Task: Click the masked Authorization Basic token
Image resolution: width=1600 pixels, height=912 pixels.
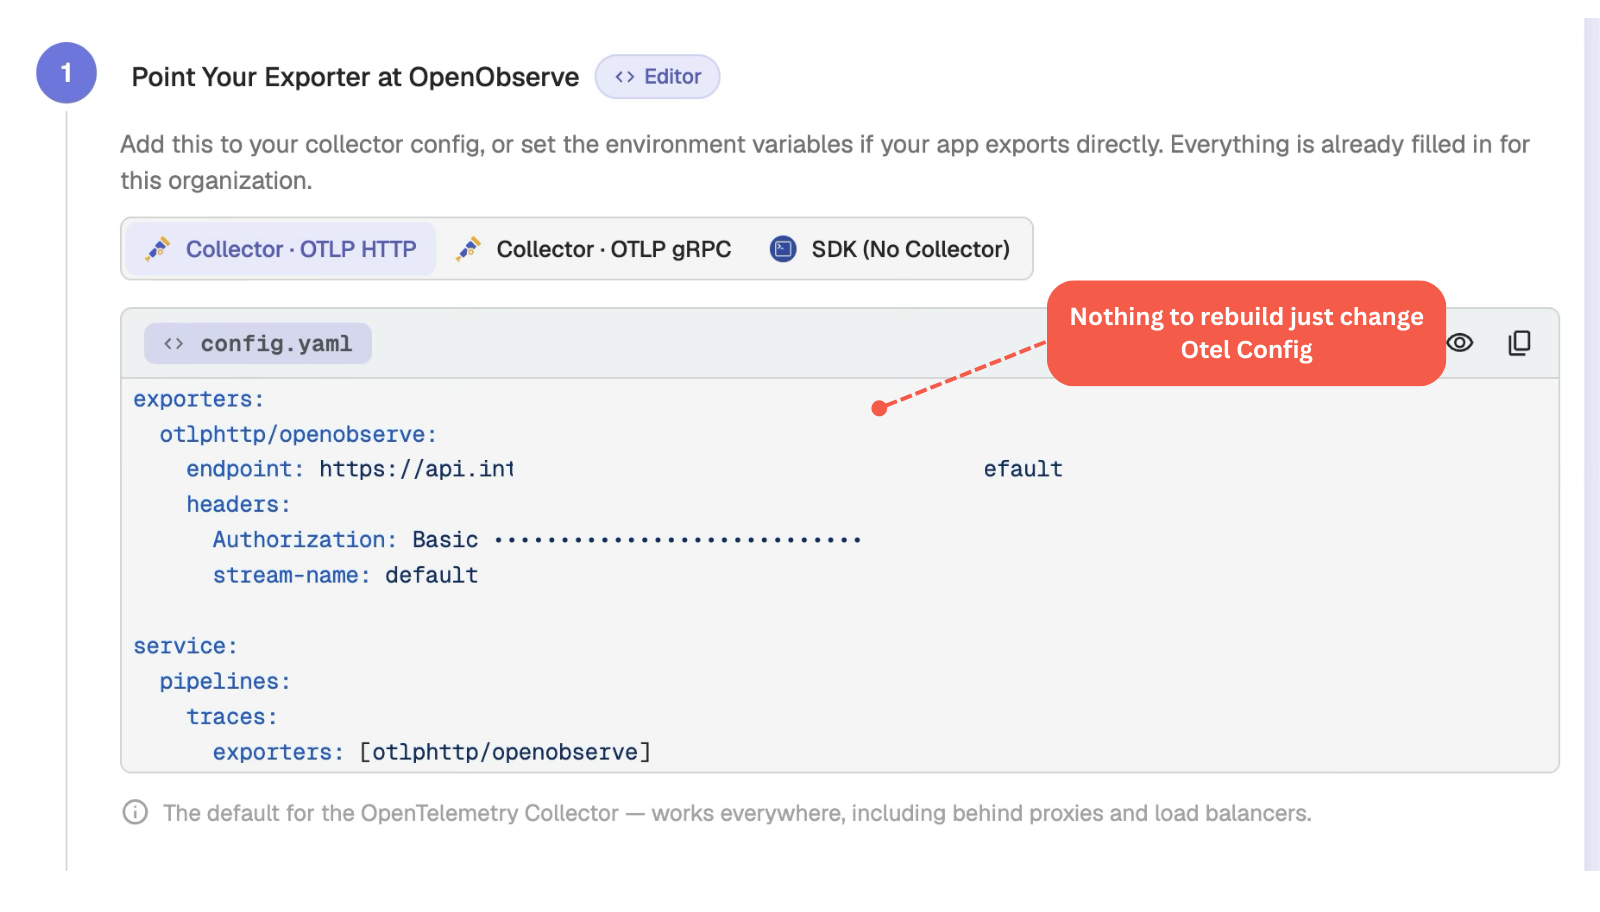Action: click(677, 540)
